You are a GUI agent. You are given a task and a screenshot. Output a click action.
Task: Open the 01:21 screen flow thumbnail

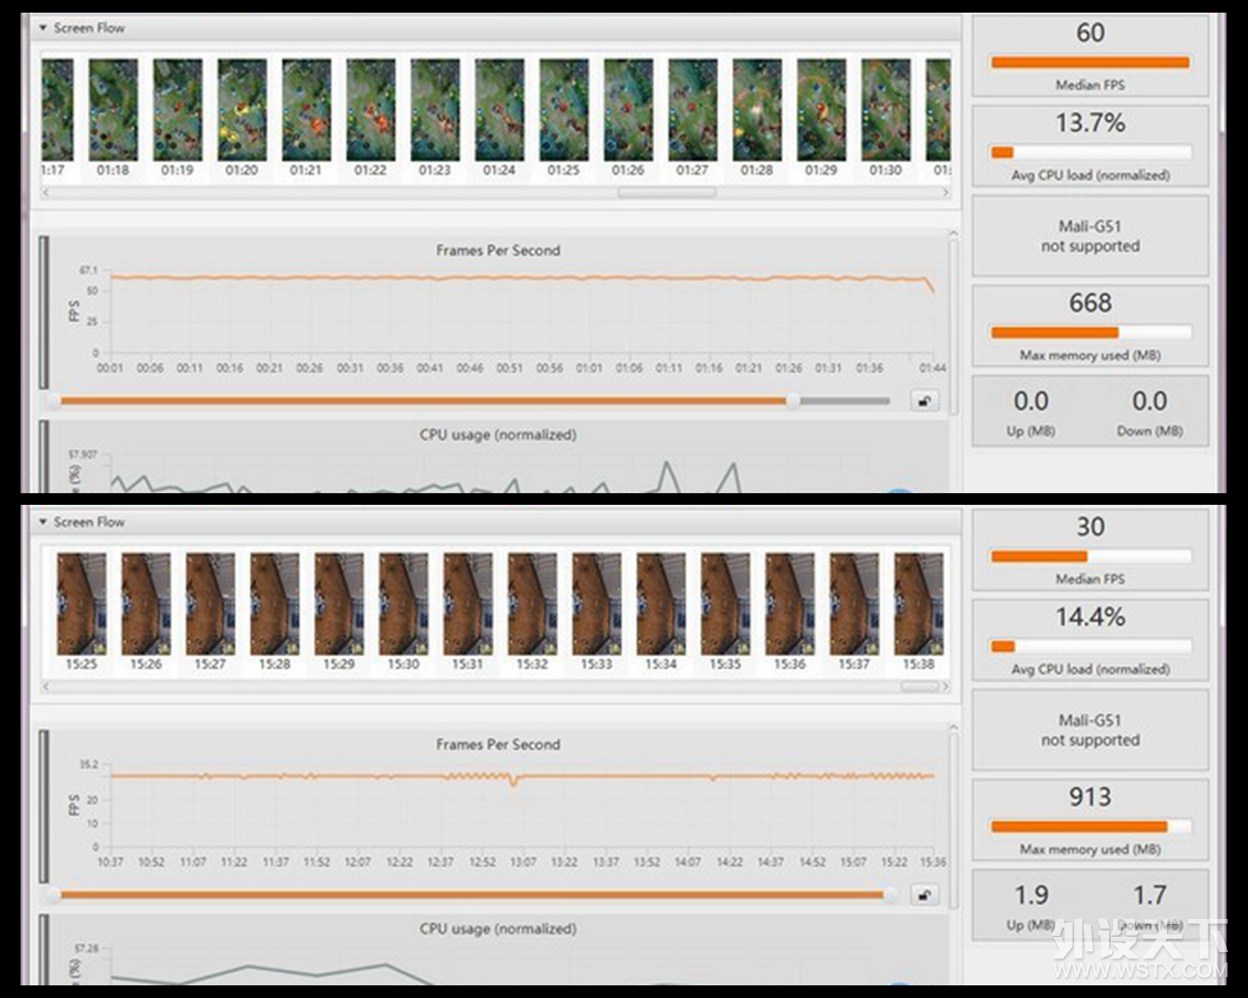[306, 110]
